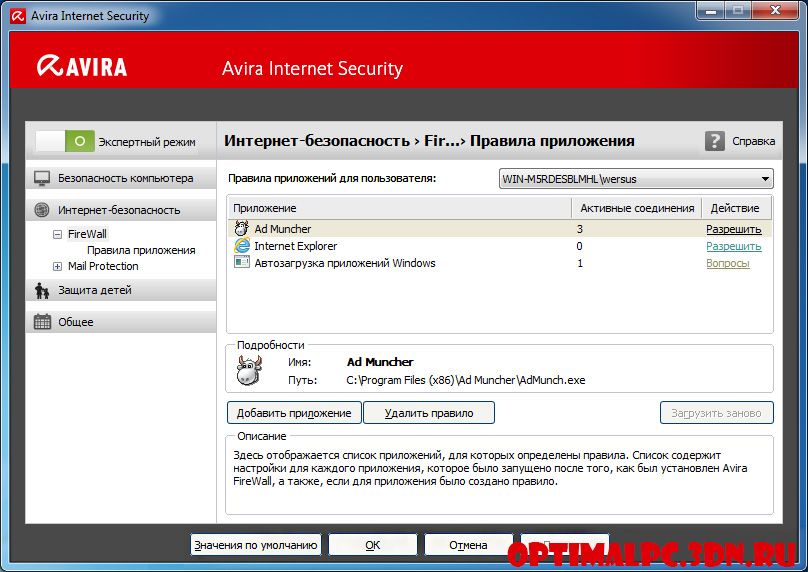Image resolution: width=808 pixels, height=572 pixels.
Task: Click the Ad Muncher cow icon in the list
Action: [241, 228]
